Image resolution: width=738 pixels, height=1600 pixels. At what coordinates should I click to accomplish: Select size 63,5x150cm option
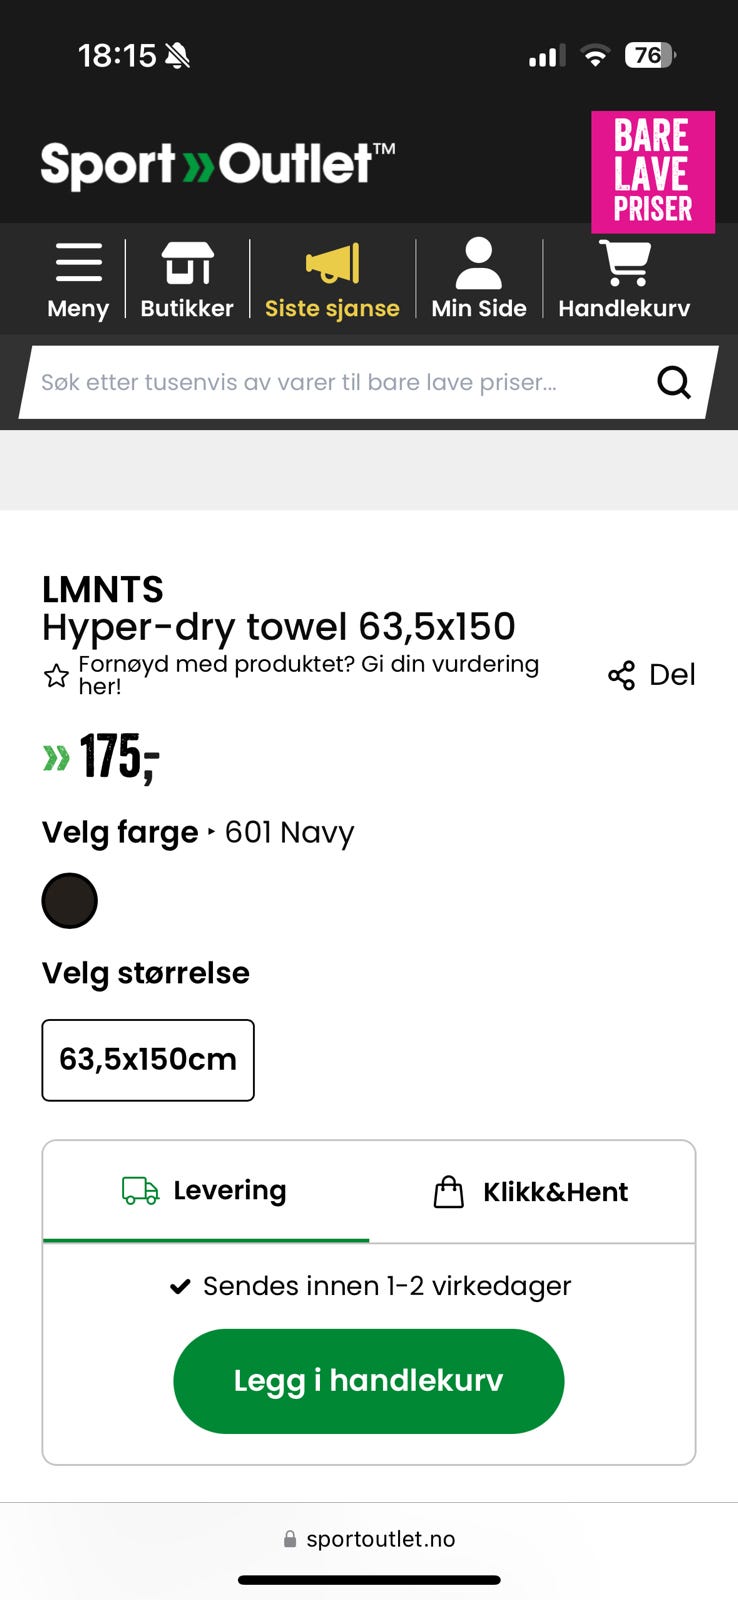click(x=148, y=1060)
